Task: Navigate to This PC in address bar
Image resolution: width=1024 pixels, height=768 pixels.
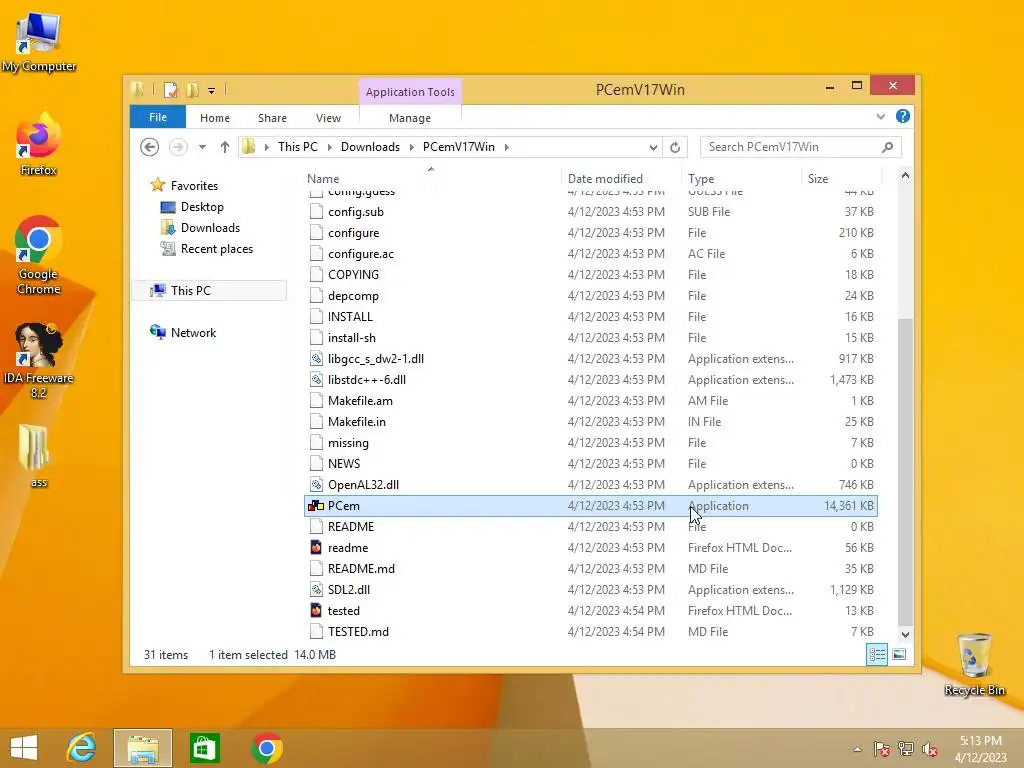Action: click(x=298, y=147)
